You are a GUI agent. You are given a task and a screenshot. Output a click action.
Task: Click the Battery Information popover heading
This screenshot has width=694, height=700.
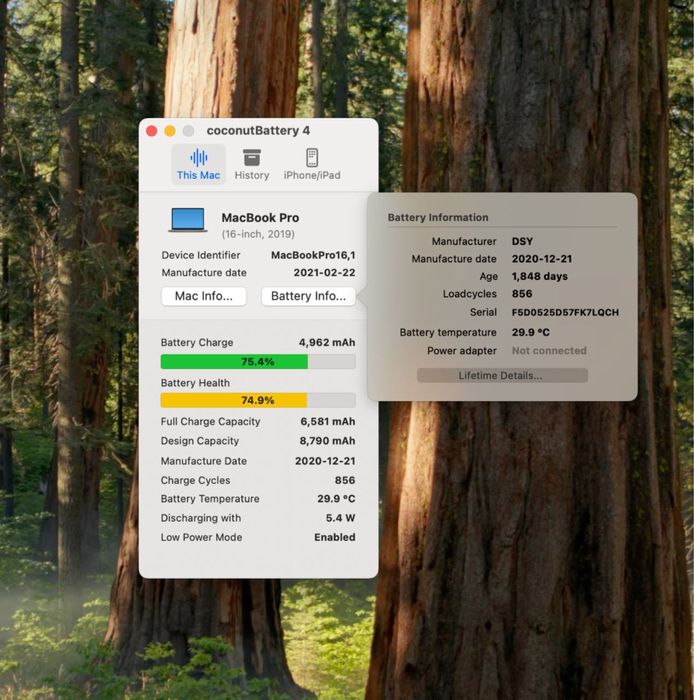(x=438, y=217)
